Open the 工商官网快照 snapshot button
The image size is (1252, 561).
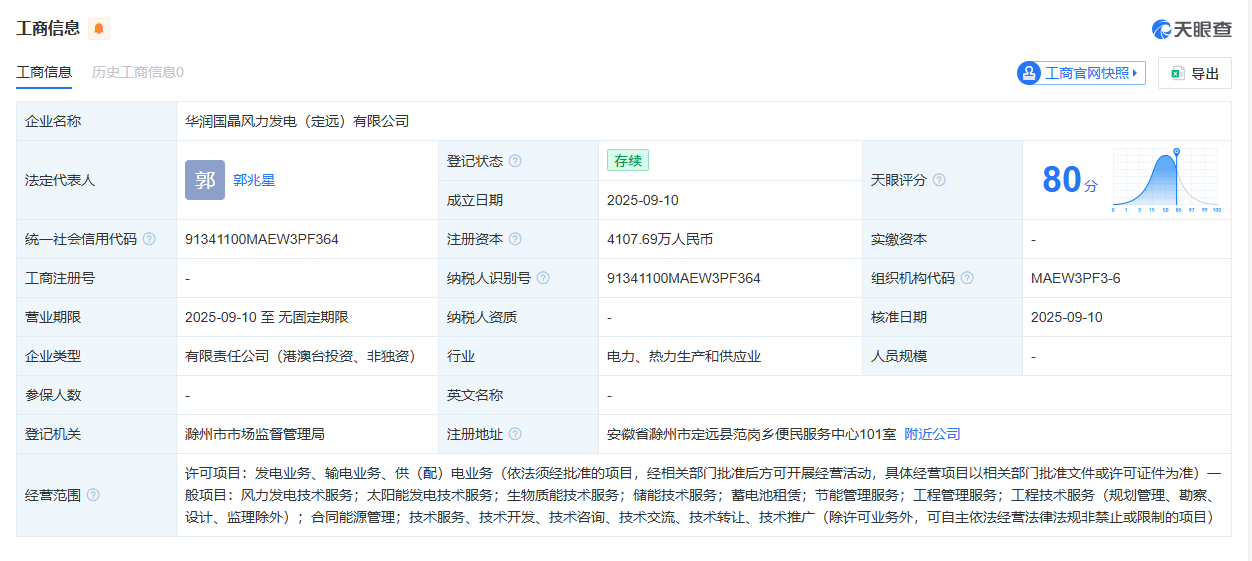(x=1081, y=73)
